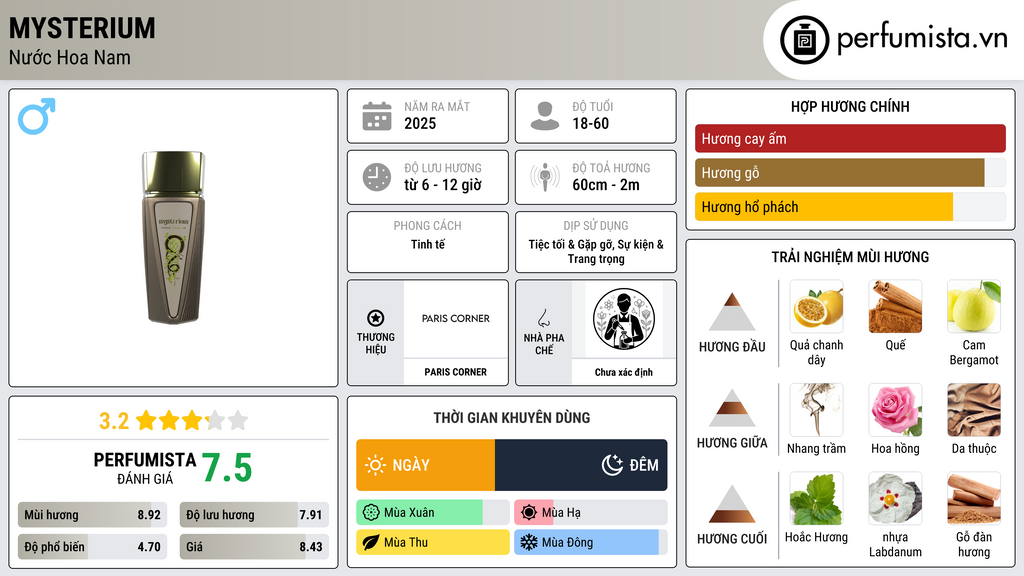
Task: Click the Nước Hoa Nam subtitle
Action: 70,57
